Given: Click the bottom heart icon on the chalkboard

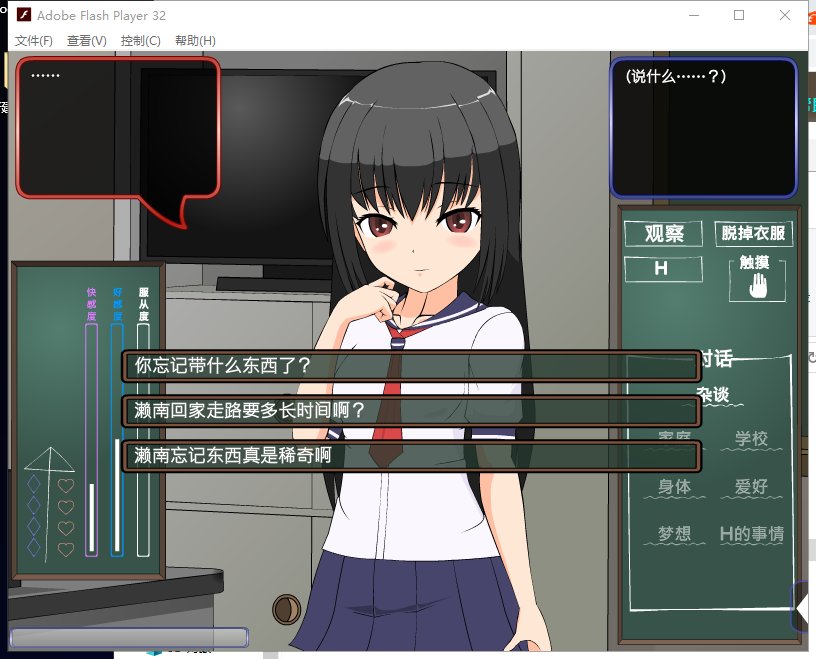Looking at the screenshot, I should [66, 549].
